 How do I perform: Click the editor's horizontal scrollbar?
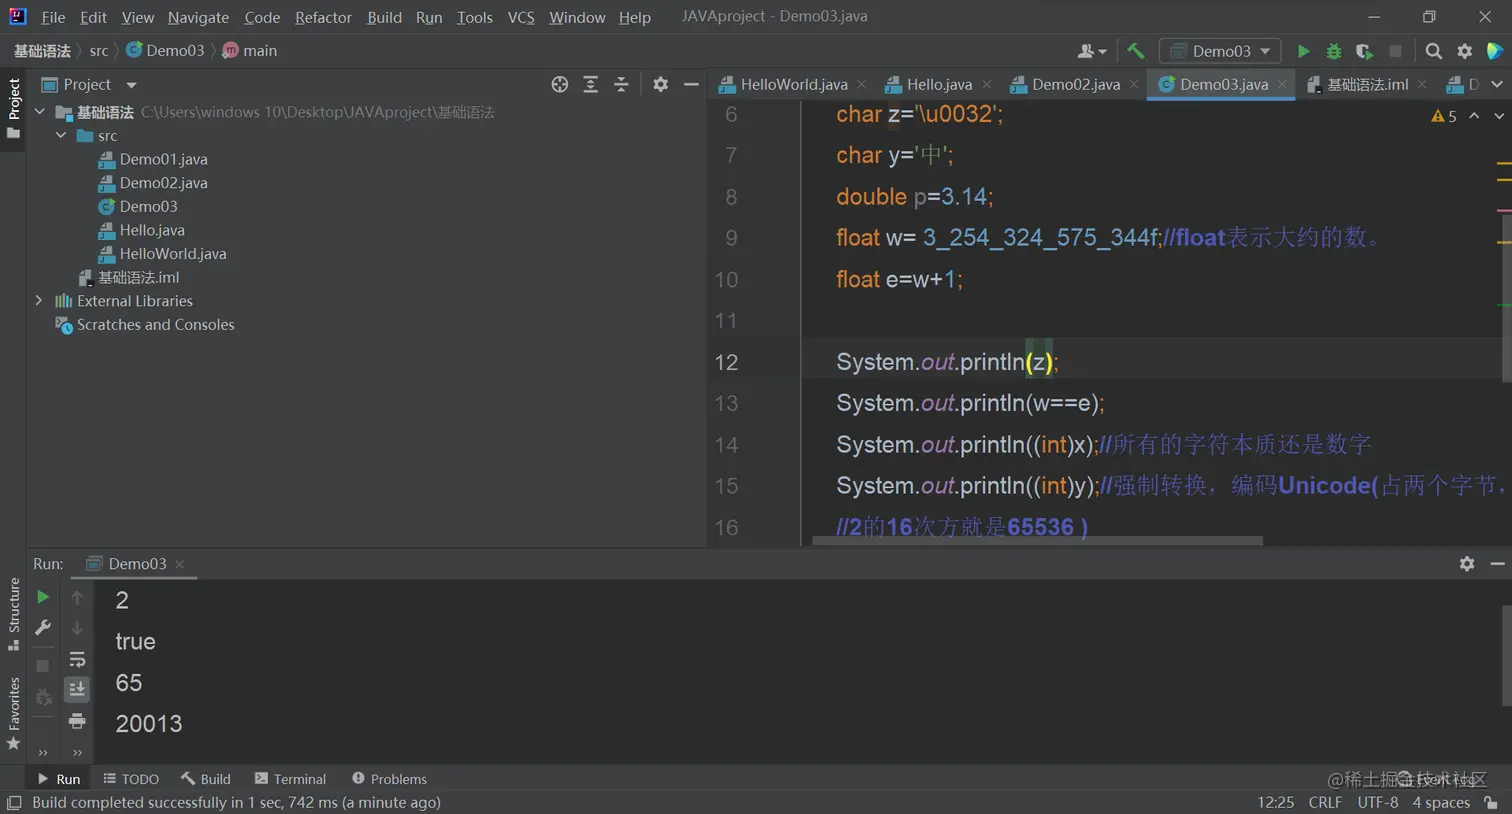(1037, 541)
